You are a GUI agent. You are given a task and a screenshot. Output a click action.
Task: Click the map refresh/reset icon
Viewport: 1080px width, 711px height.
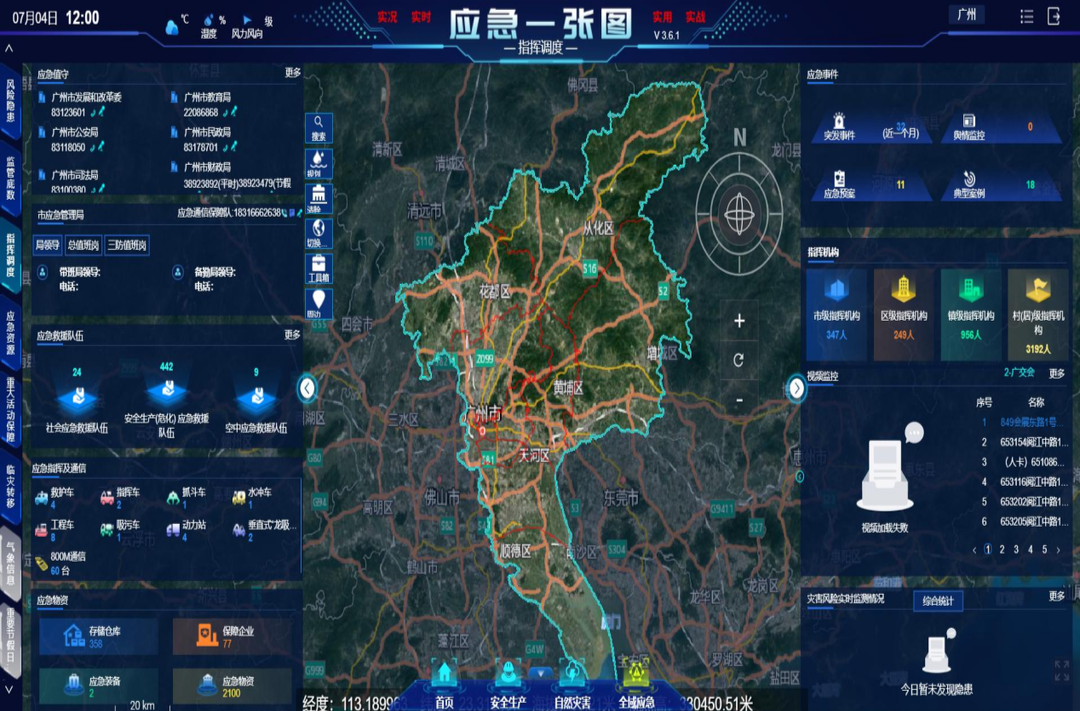tap(739, 360)
